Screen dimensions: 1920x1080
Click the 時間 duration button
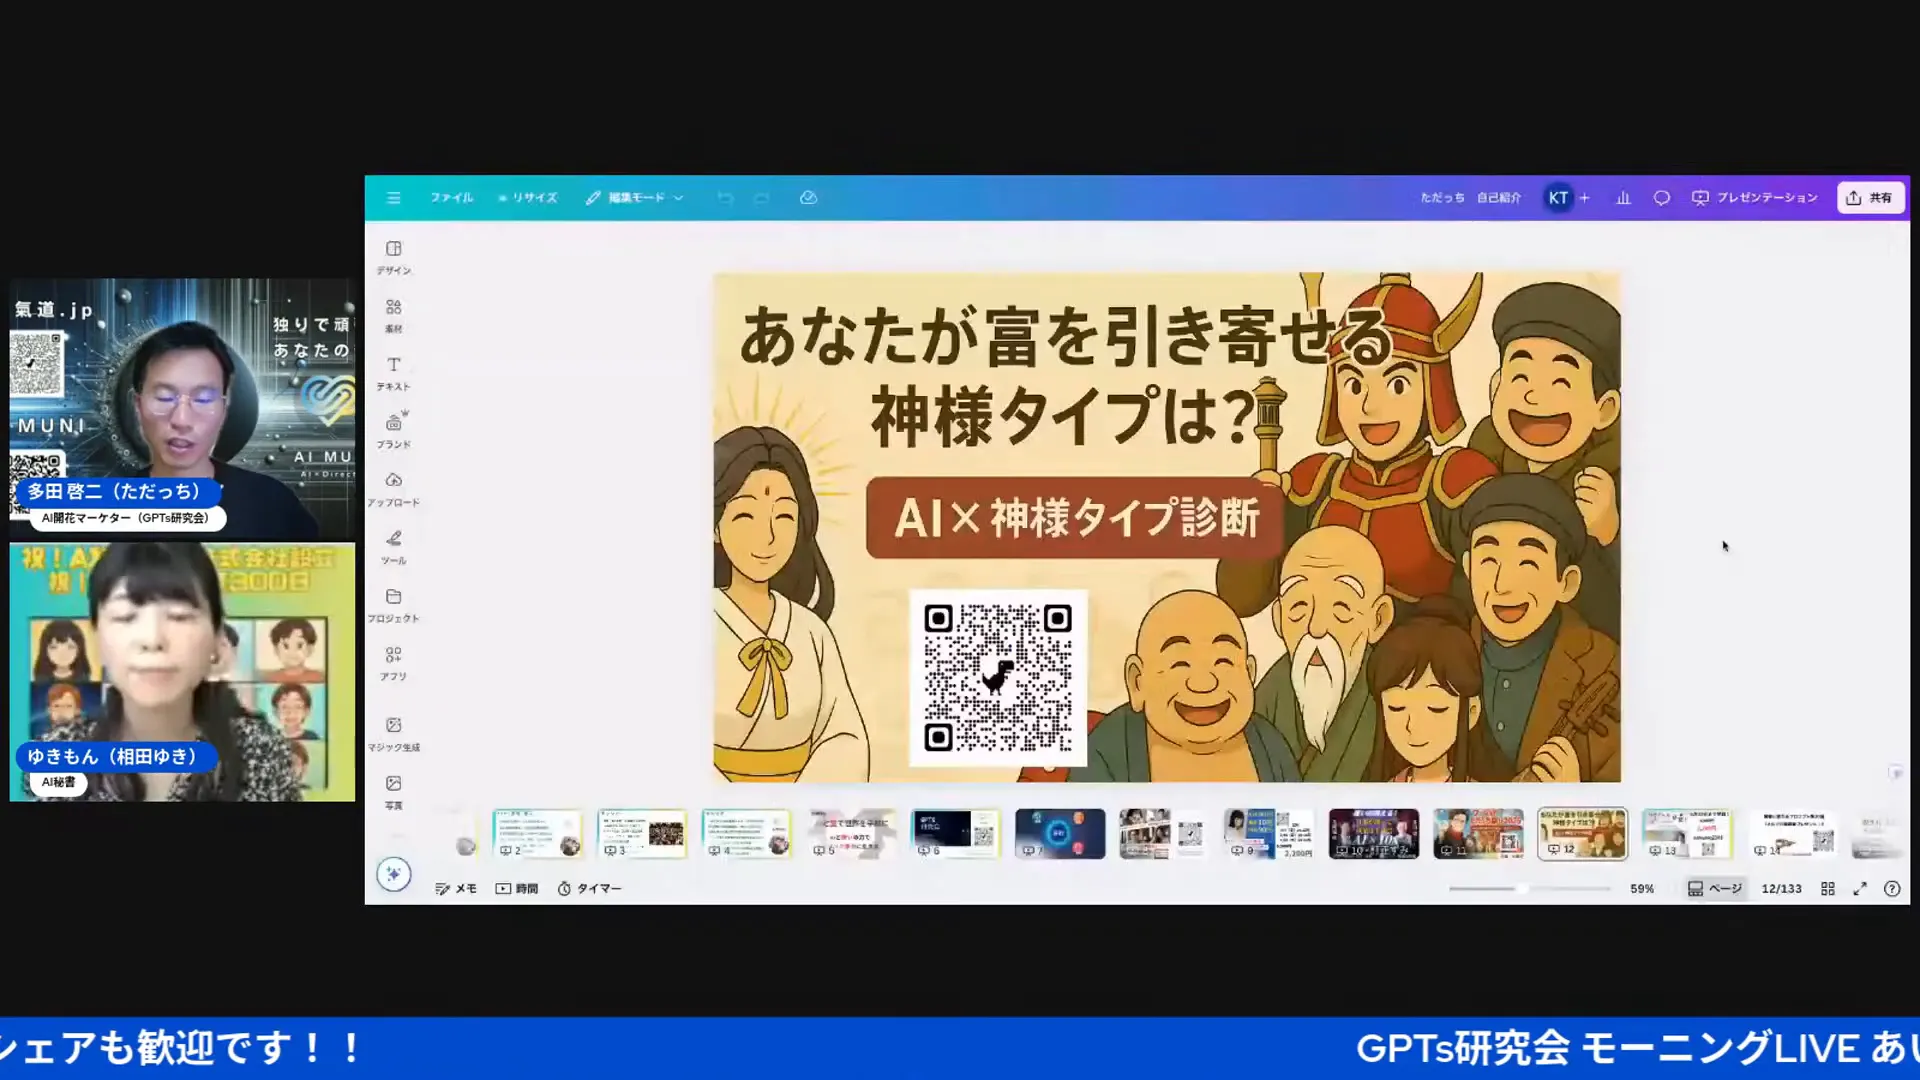click(x=517, y=888)
